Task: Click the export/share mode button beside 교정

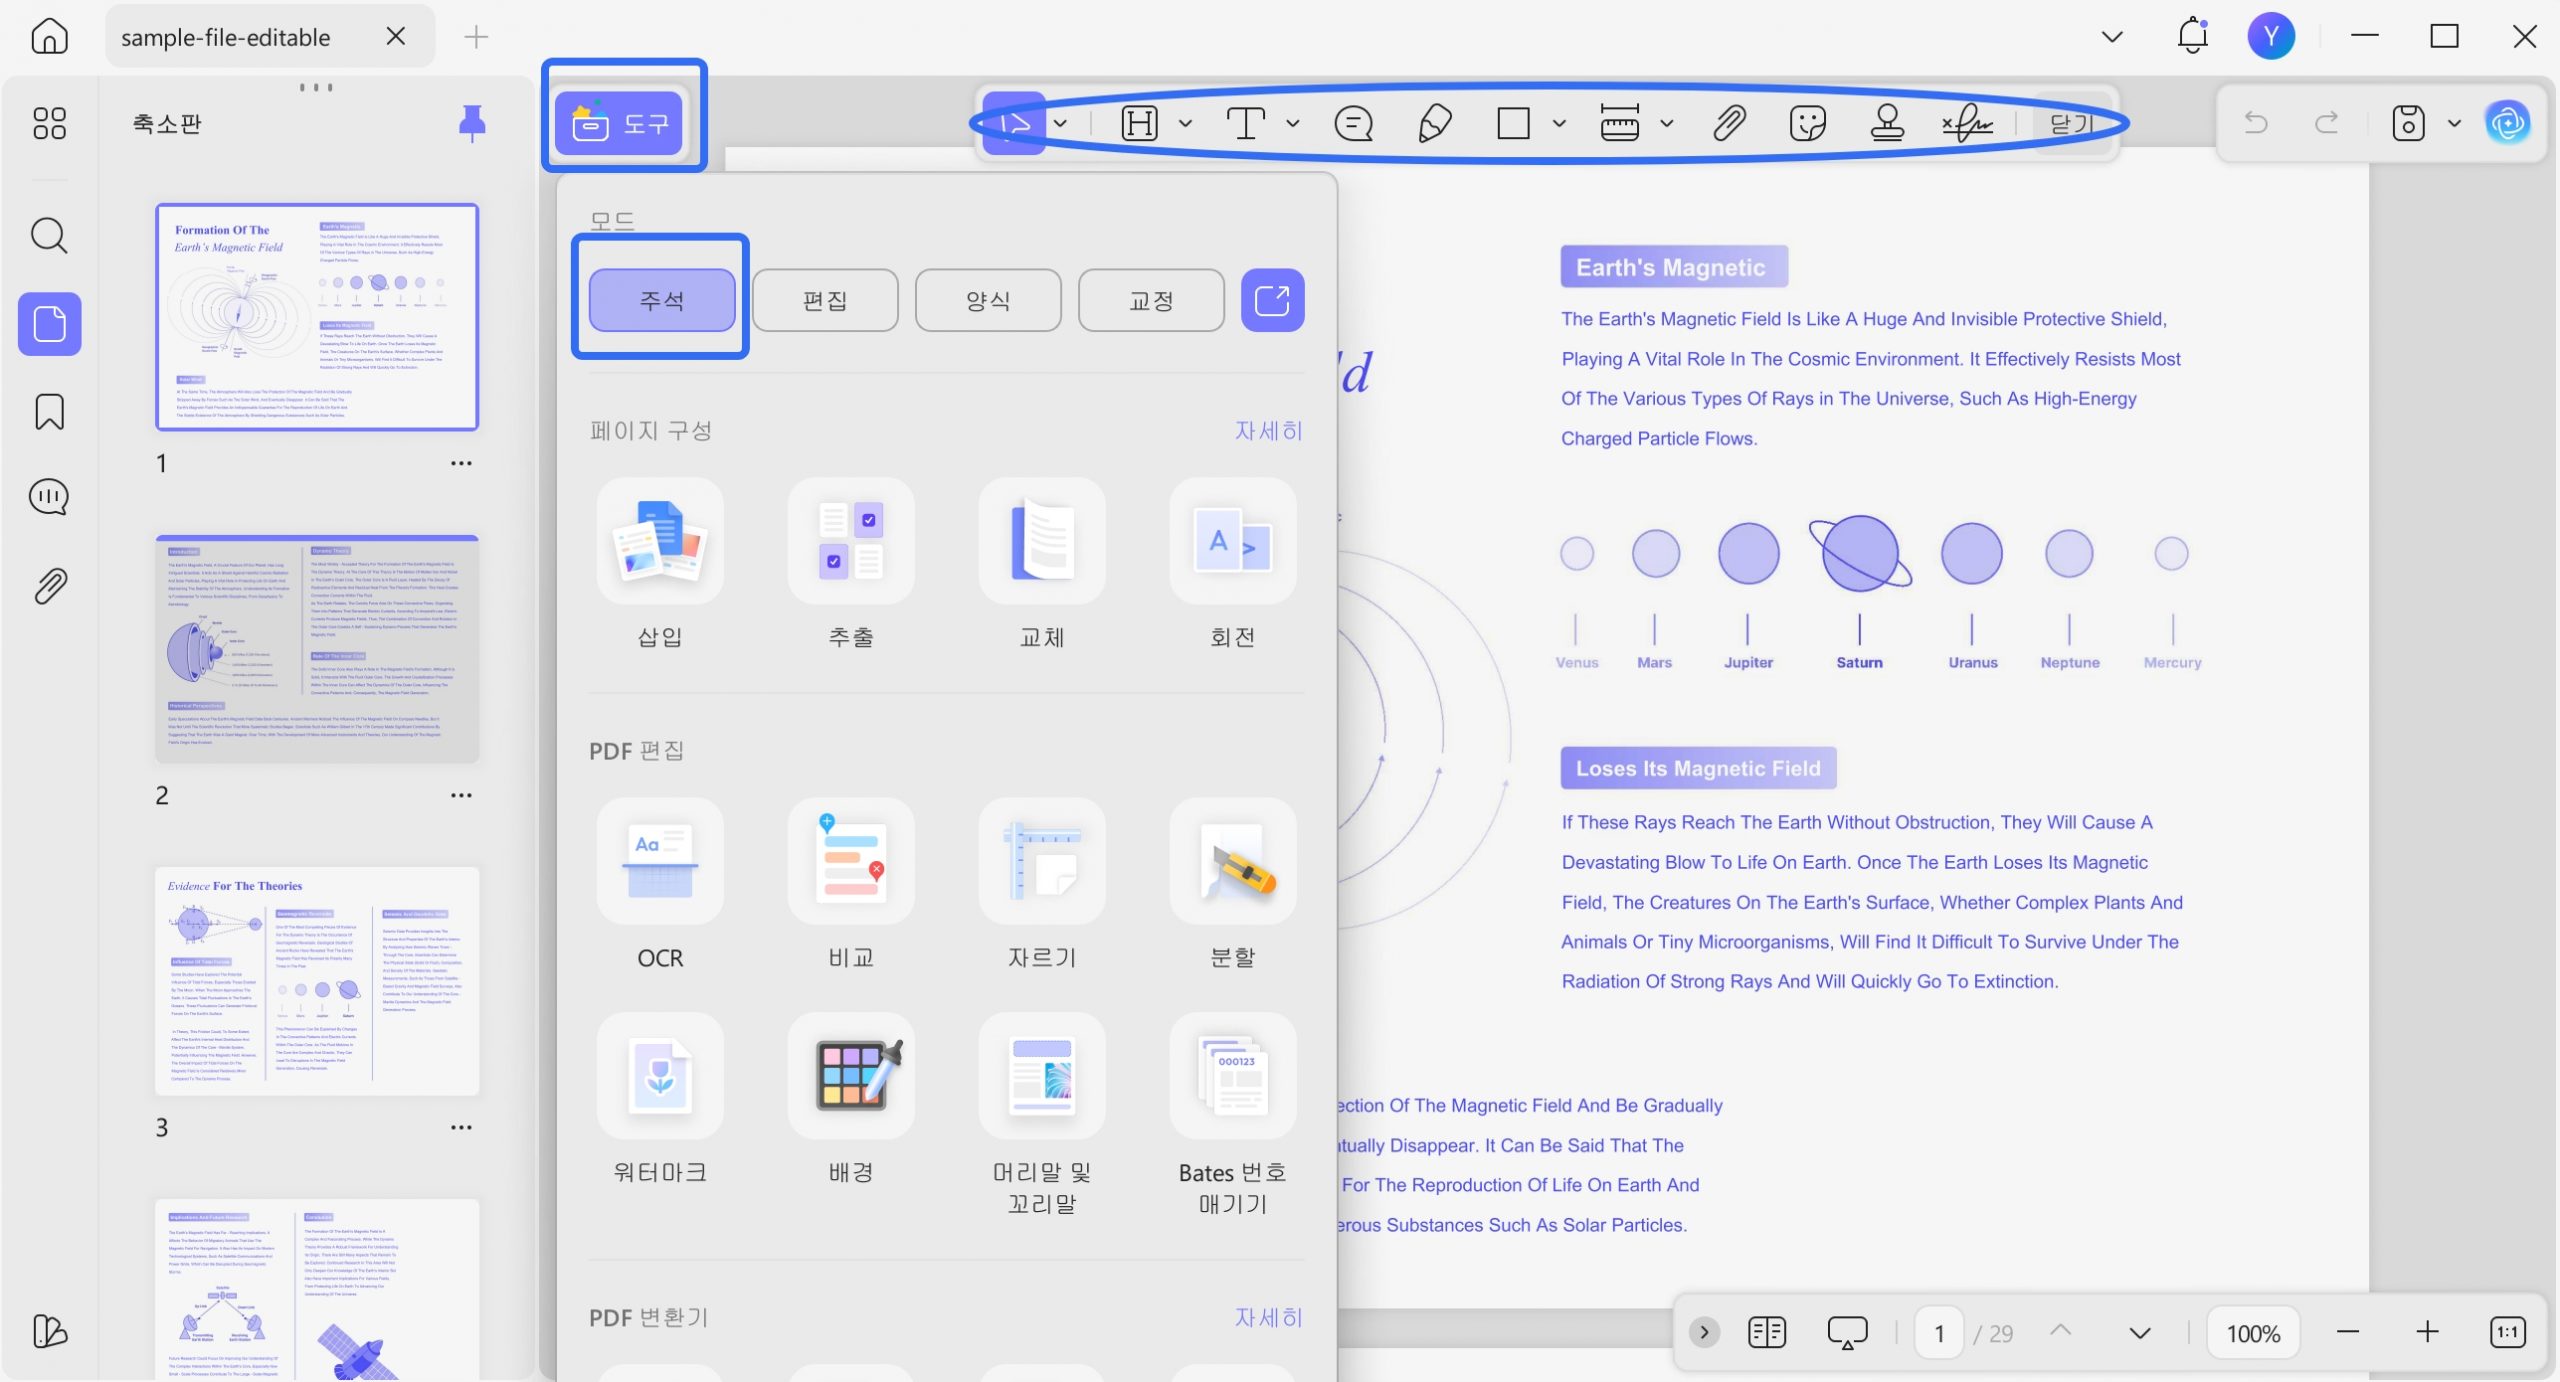Action: click(1272, 300)
